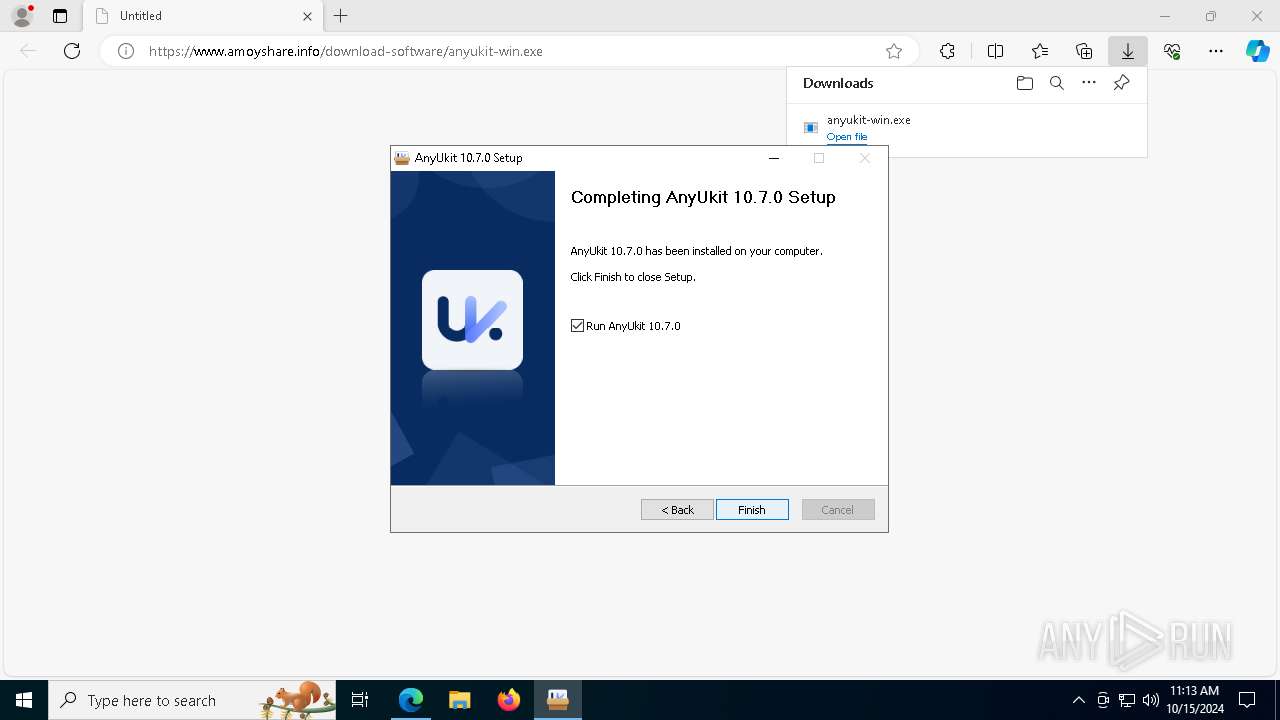Click the Downloads toolbar button

coord(1127,51)
